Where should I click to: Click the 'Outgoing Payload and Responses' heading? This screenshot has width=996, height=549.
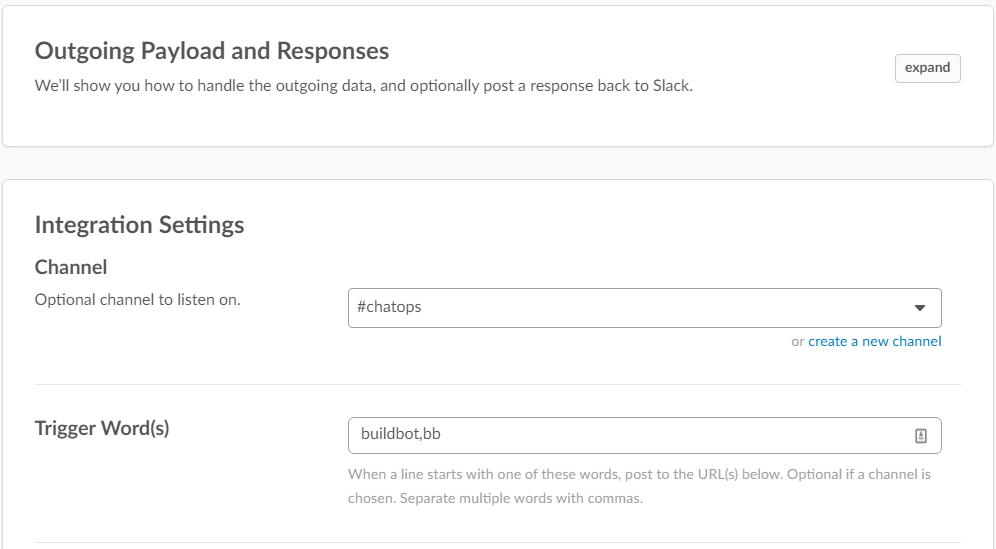click(x=212, y=51)
